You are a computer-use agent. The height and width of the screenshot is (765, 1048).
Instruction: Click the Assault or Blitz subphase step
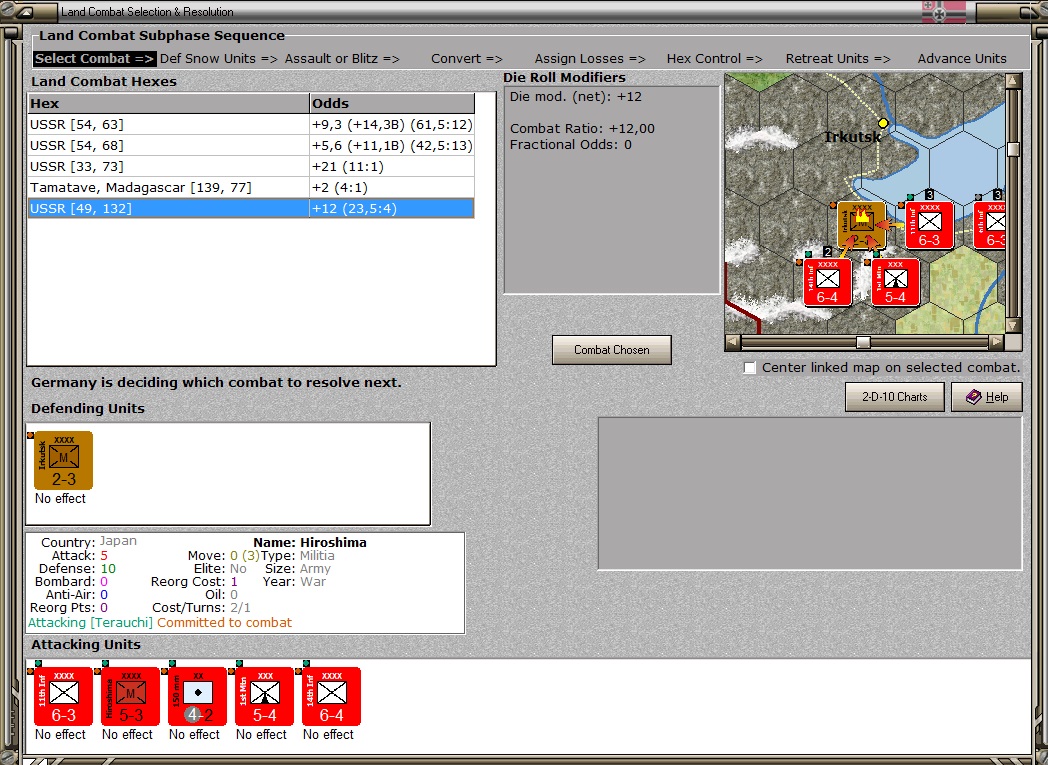pos(342,59)
